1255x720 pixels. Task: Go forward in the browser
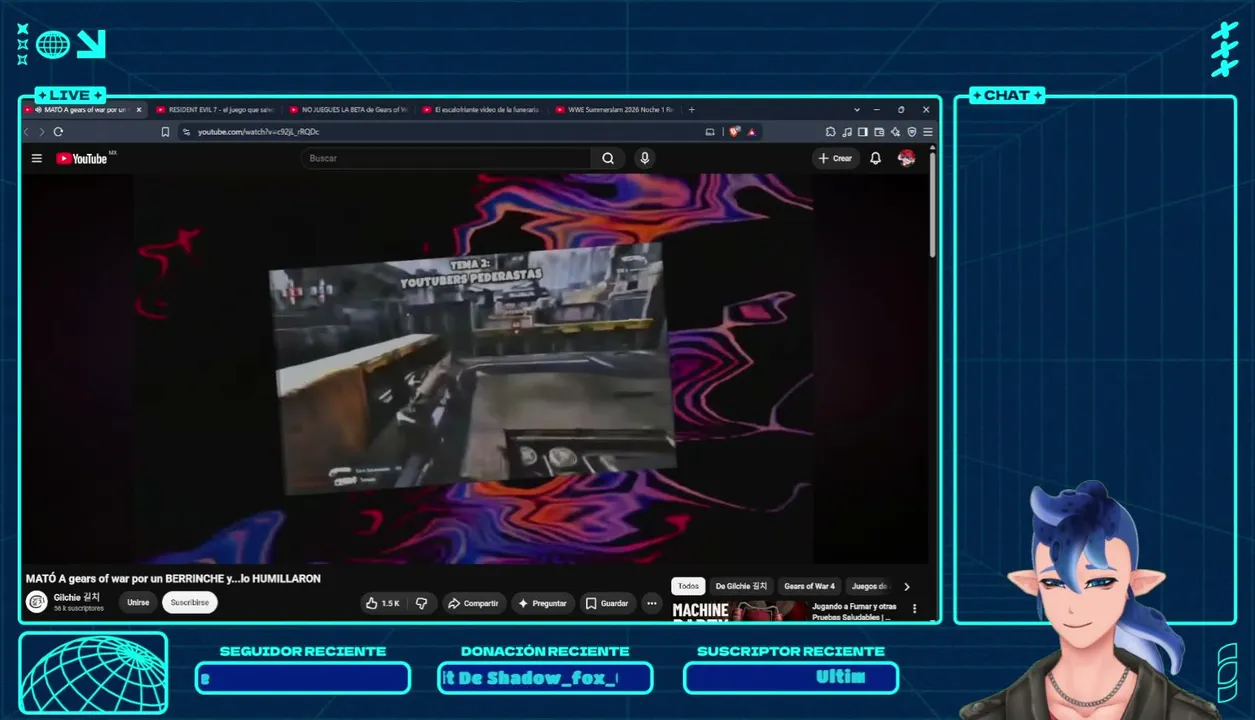pos(41,131)
